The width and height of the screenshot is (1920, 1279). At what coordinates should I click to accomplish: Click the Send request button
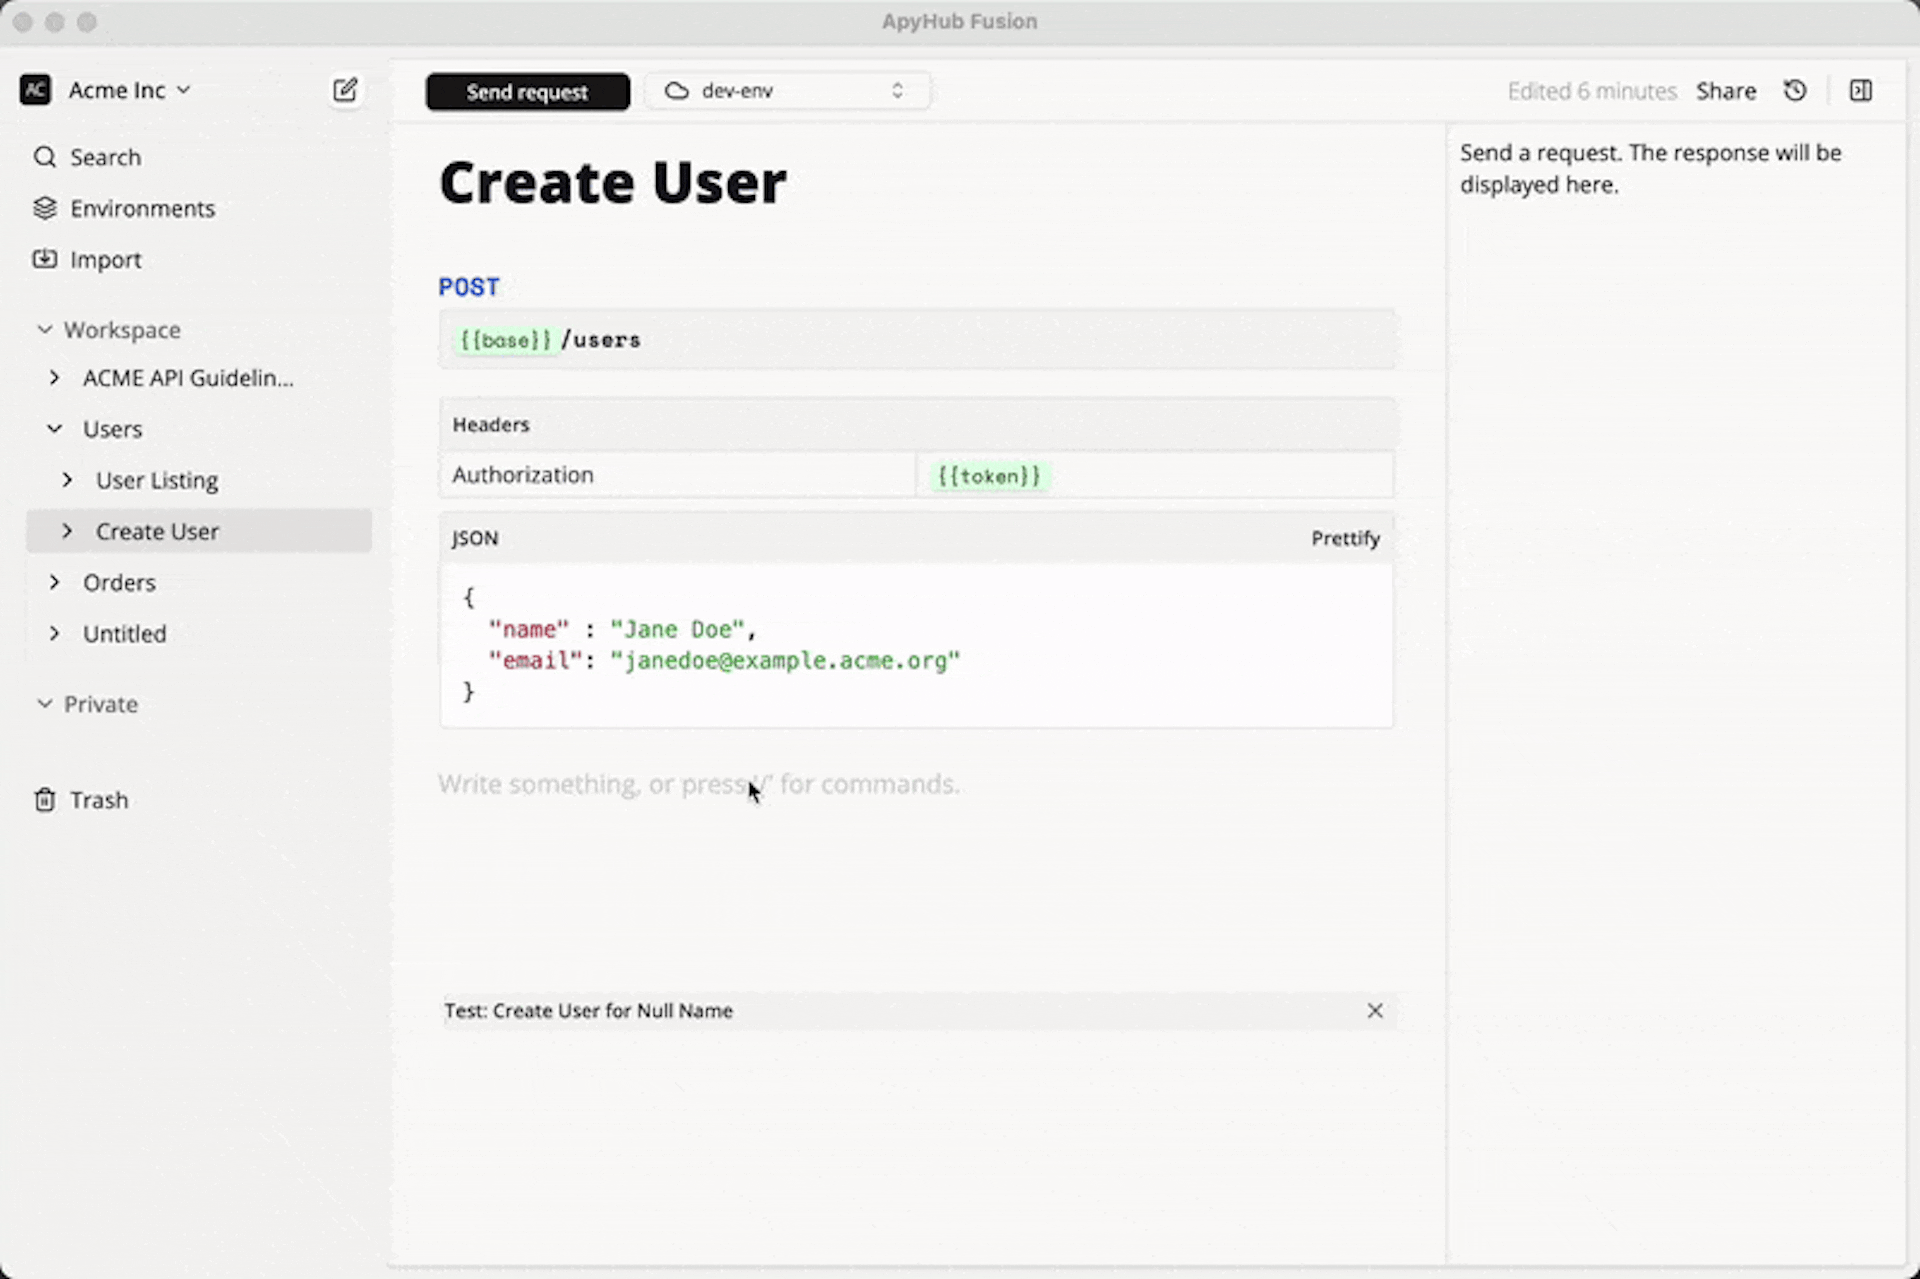[x=527, y=91]
